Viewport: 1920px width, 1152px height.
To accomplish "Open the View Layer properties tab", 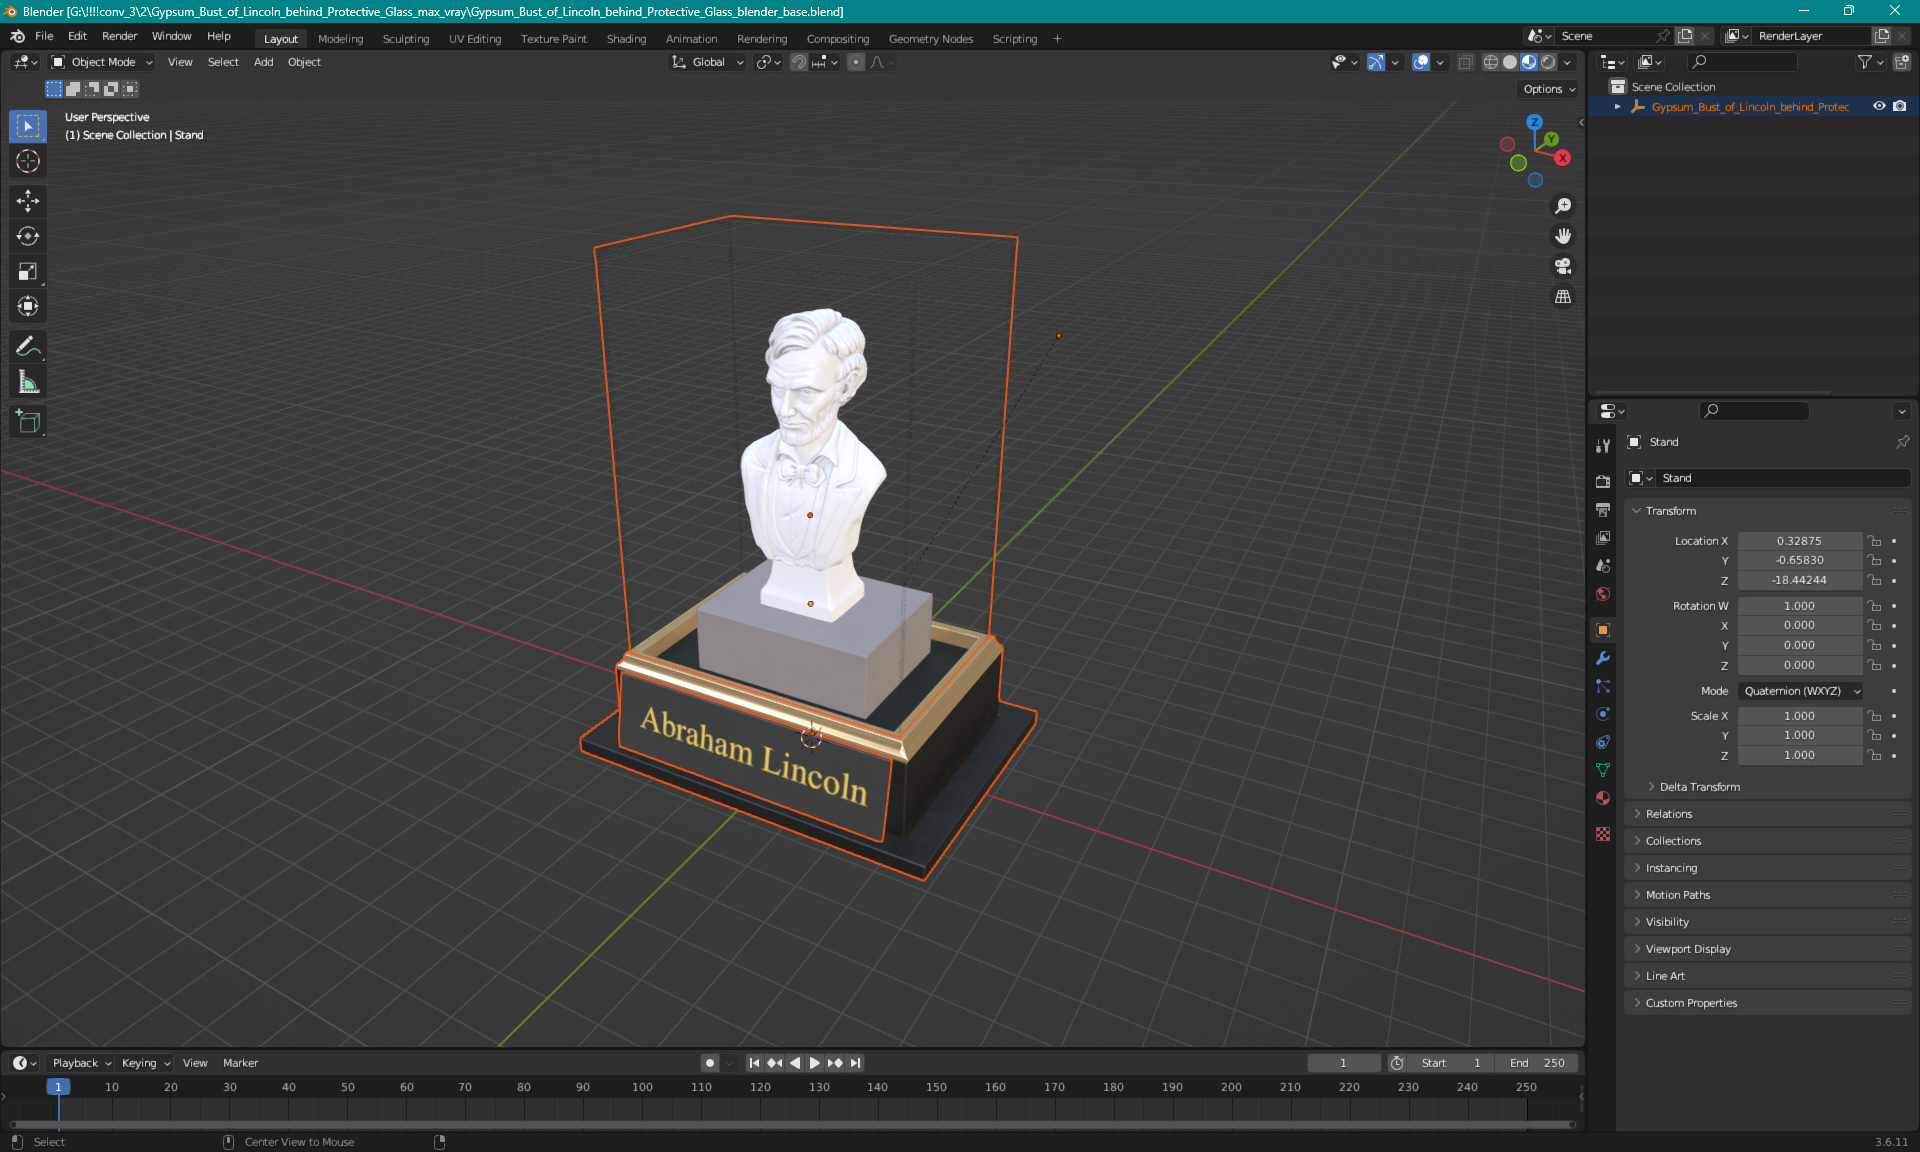I will pyautogui.click(x=1603, y=538).
